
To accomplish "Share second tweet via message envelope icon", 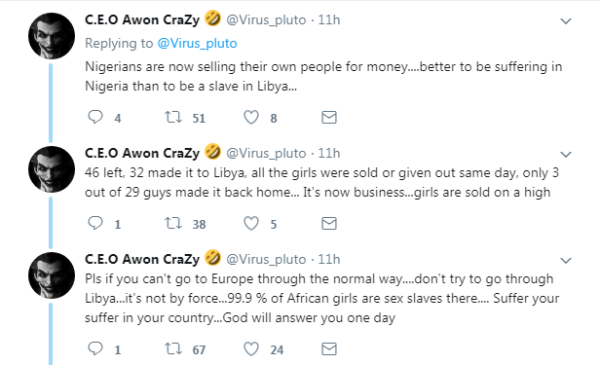I will click(x=329, y=223).
